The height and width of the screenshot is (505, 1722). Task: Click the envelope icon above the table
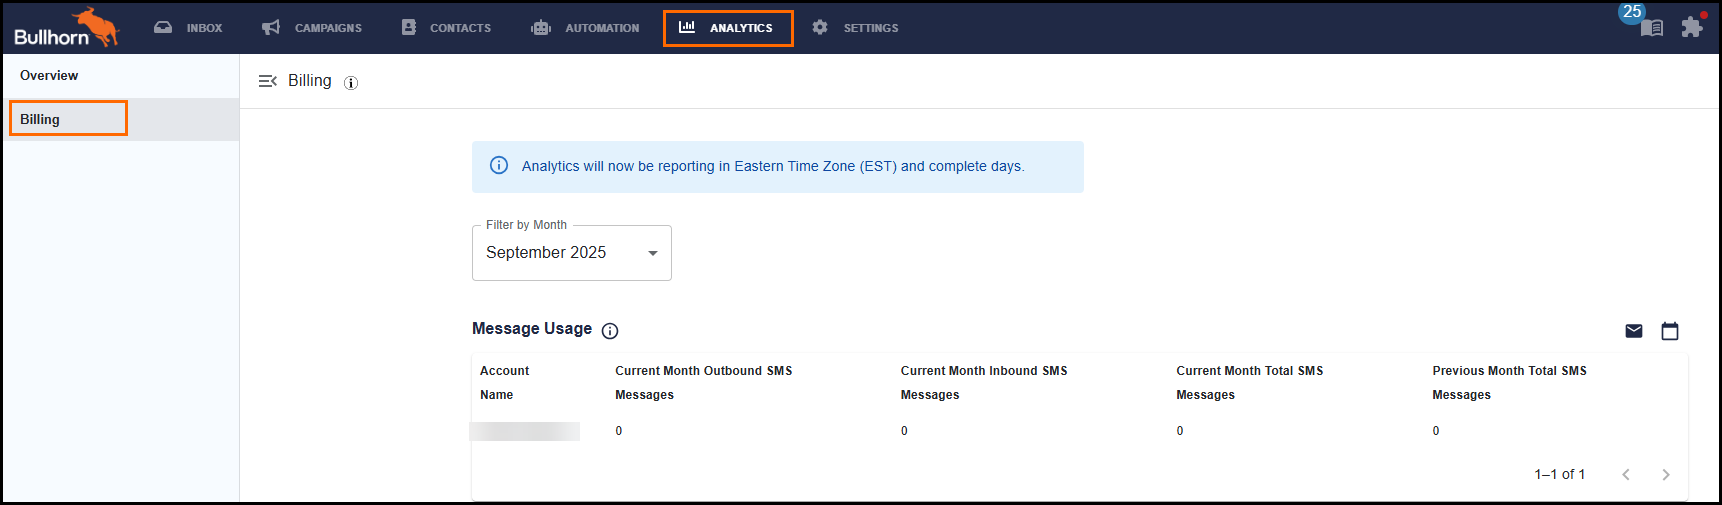pyautogui.click(x=1634, y=331)
